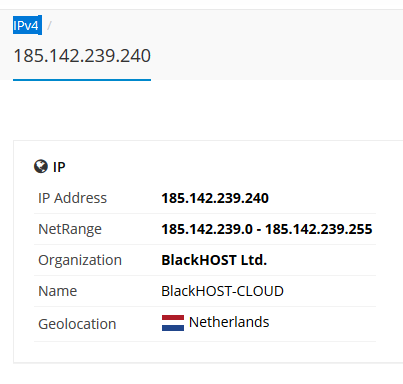Open the NetRange 185.142.239.0 - 185.142.239.255 value
The width and height of the screenshot is (403, 384).
267,229
